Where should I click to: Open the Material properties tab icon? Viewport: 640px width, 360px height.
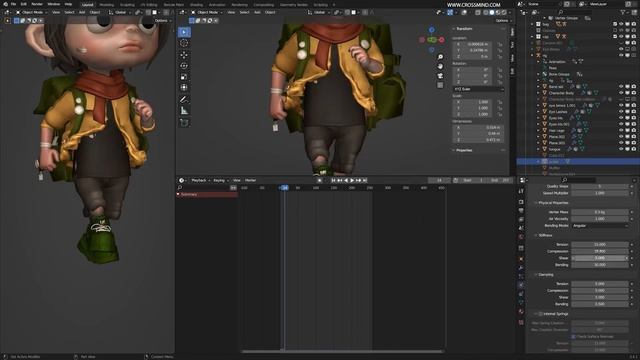(521, 312)
